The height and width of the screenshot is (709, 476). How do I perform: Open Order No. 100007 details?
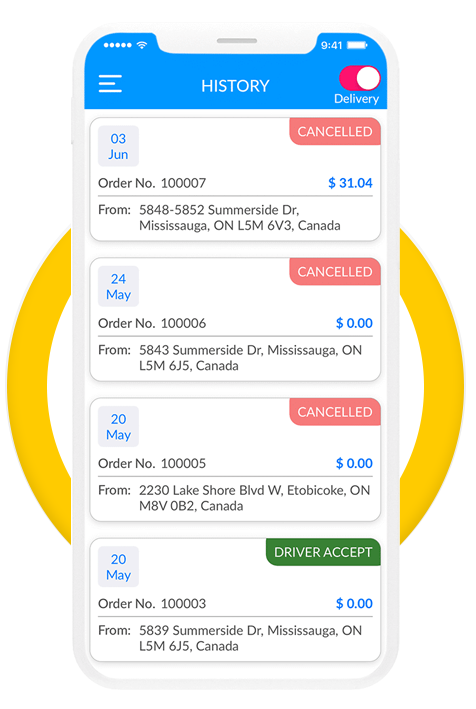(152, 183)
